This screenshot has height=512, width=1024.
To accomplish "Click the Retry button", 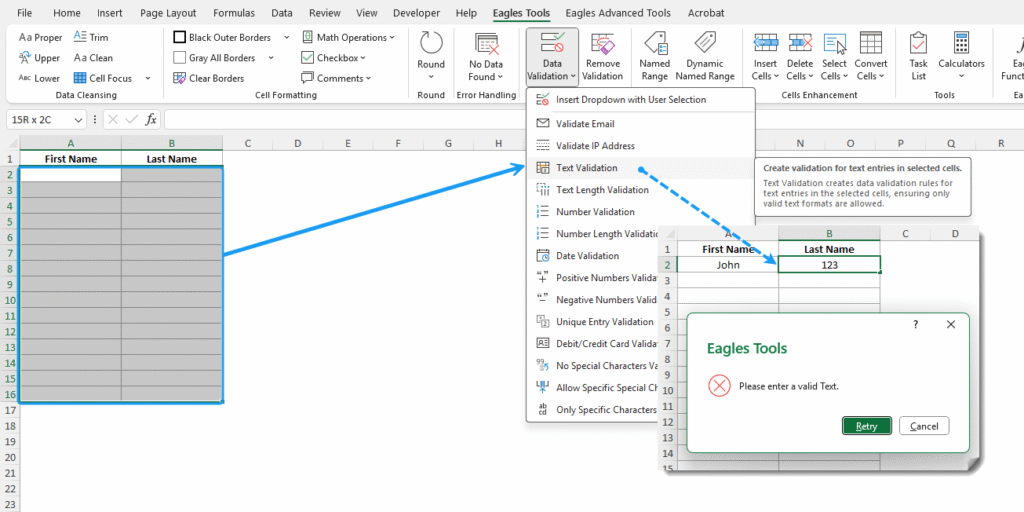I will pos(867,426).
